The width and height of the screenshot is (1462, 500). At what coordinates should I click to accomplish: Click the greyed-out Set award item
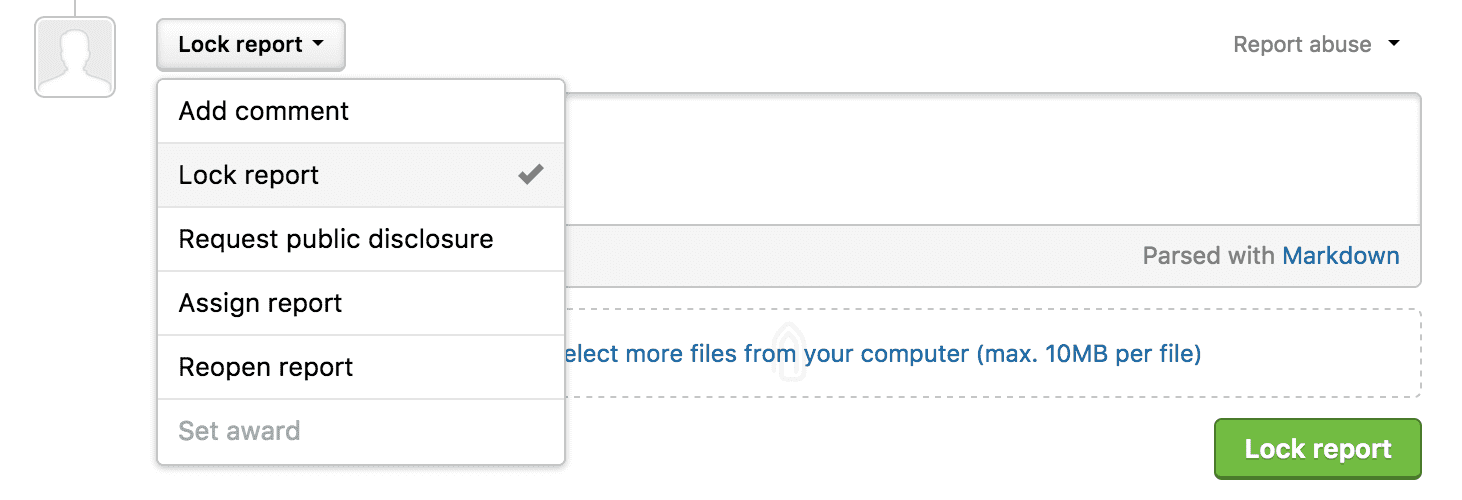pyautogui.click(x=239, y=431)
